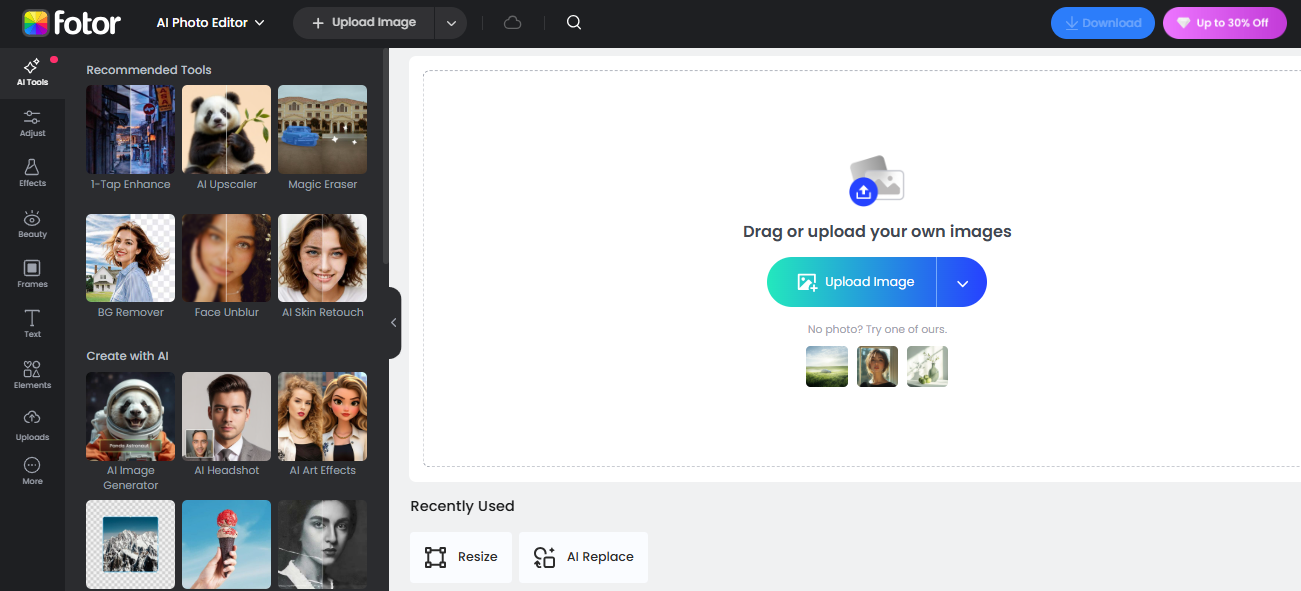Image resolution: width=1301 pixels, height=591 pixels.
Task: Select the AI Tools sidebar icon
Action: (31, 70)
